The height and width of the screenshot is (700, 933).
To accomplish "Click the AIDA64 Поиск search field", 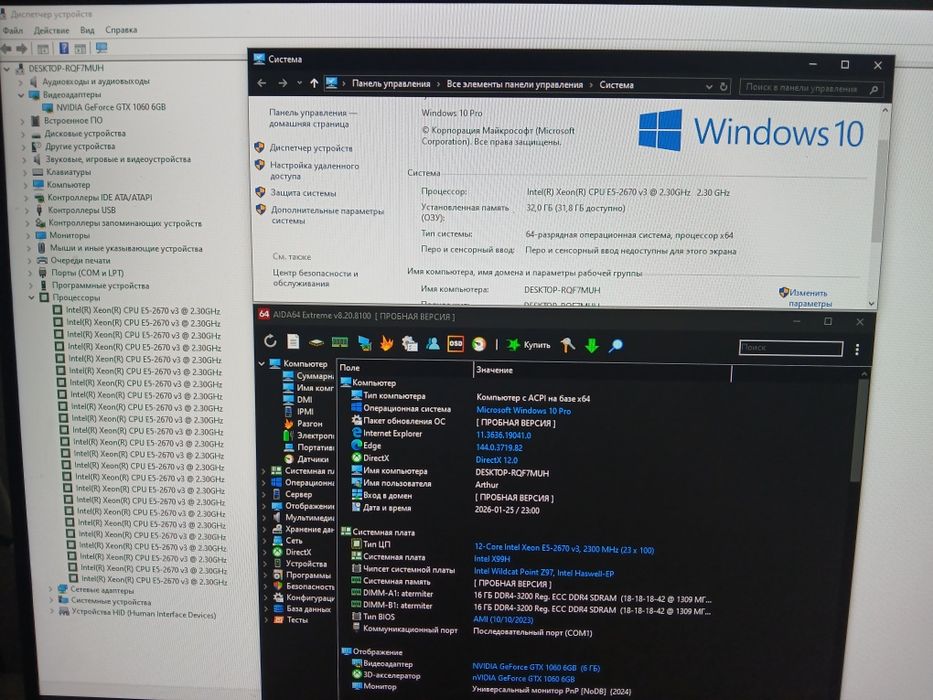I will click(x=791, y=348).
